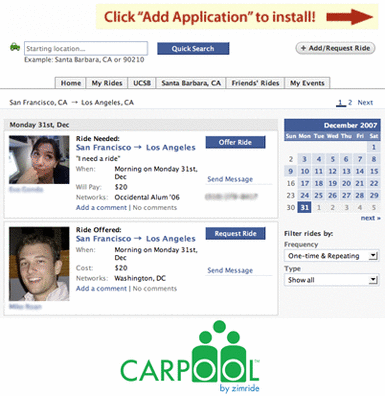Image resolution: width=385 pixels, height=396 pixels.
Task: Select the Santa Barbara, CA tab
Action: point(191,83)
